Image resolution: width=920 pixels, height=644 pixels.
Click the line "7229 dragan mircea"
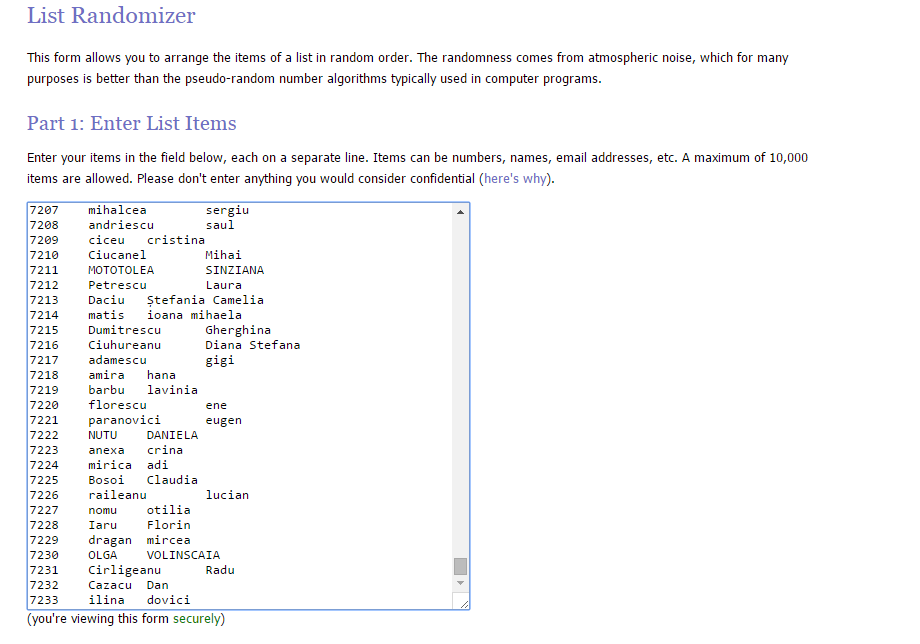pos(110,540)
